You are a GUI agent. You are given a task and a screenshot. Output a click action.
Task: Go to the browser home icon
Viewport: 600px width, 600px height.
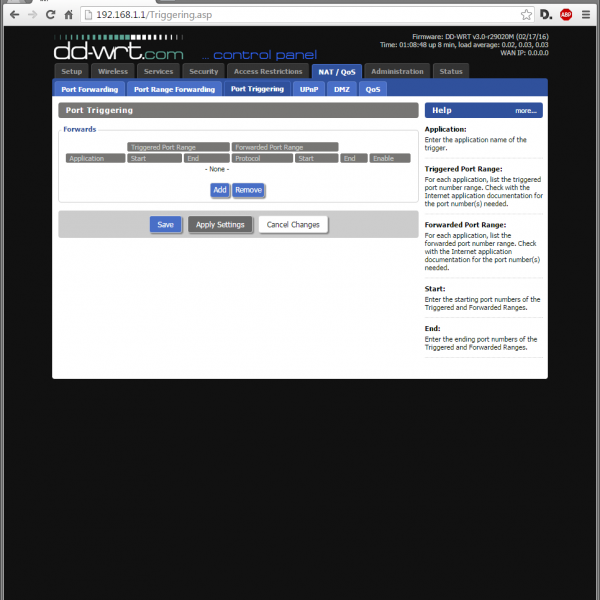[x=68, y=15]
